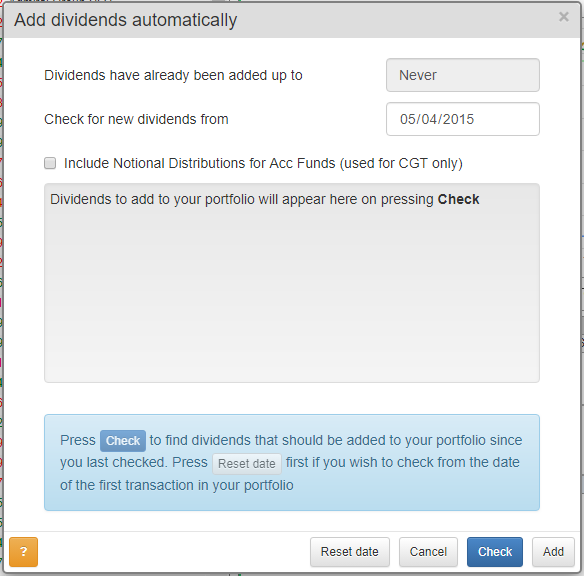Image resolution: width=584 pixels, height=576 pixels.
Task: Click the "of the first transaction in your portfolio" text
Action: click(177, 485)
